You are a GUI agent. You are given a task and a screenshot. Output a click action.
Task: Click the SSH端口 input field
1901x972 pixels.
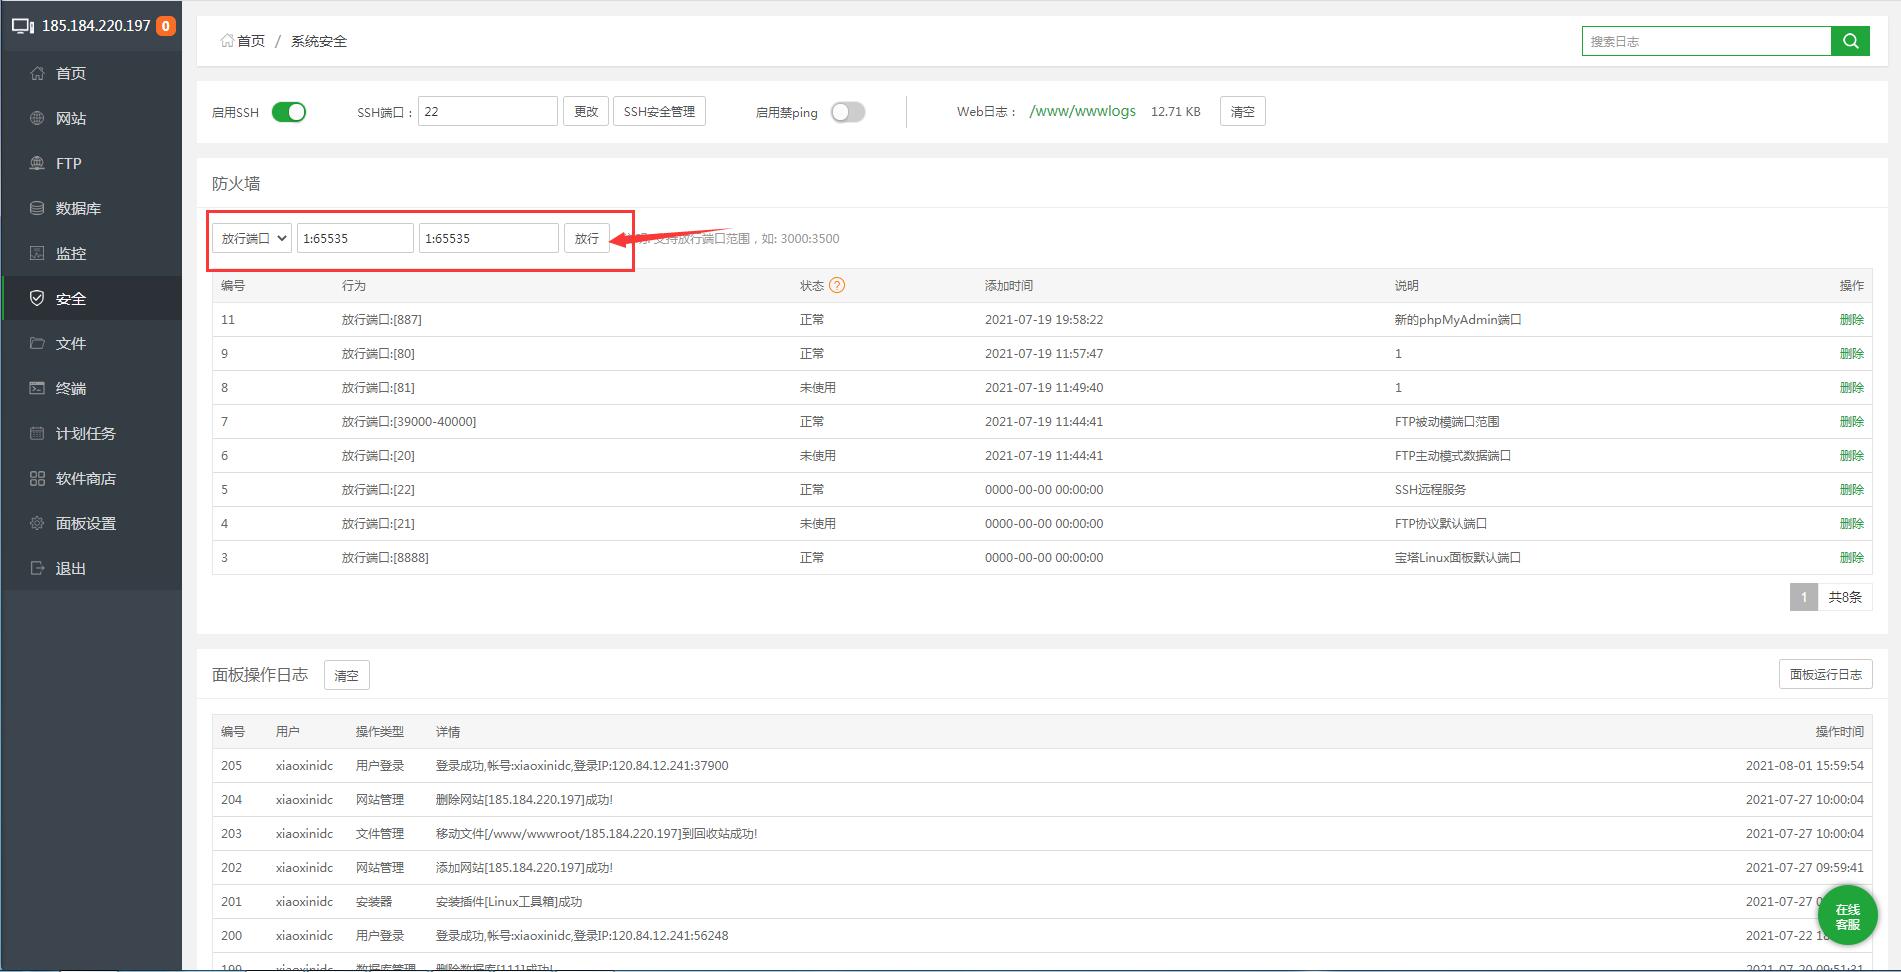coord(487,112)
